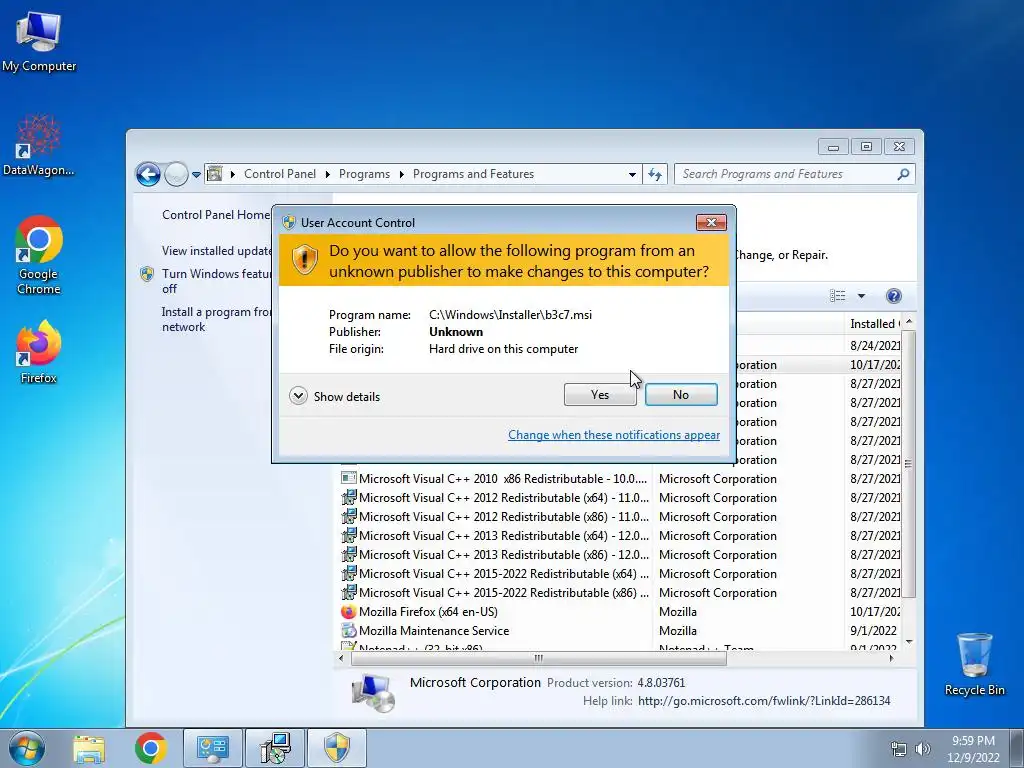This screenshot has height=768, width=1024.
Task: Expand Show details in the UAC dialog
Action: click(334, 396)
